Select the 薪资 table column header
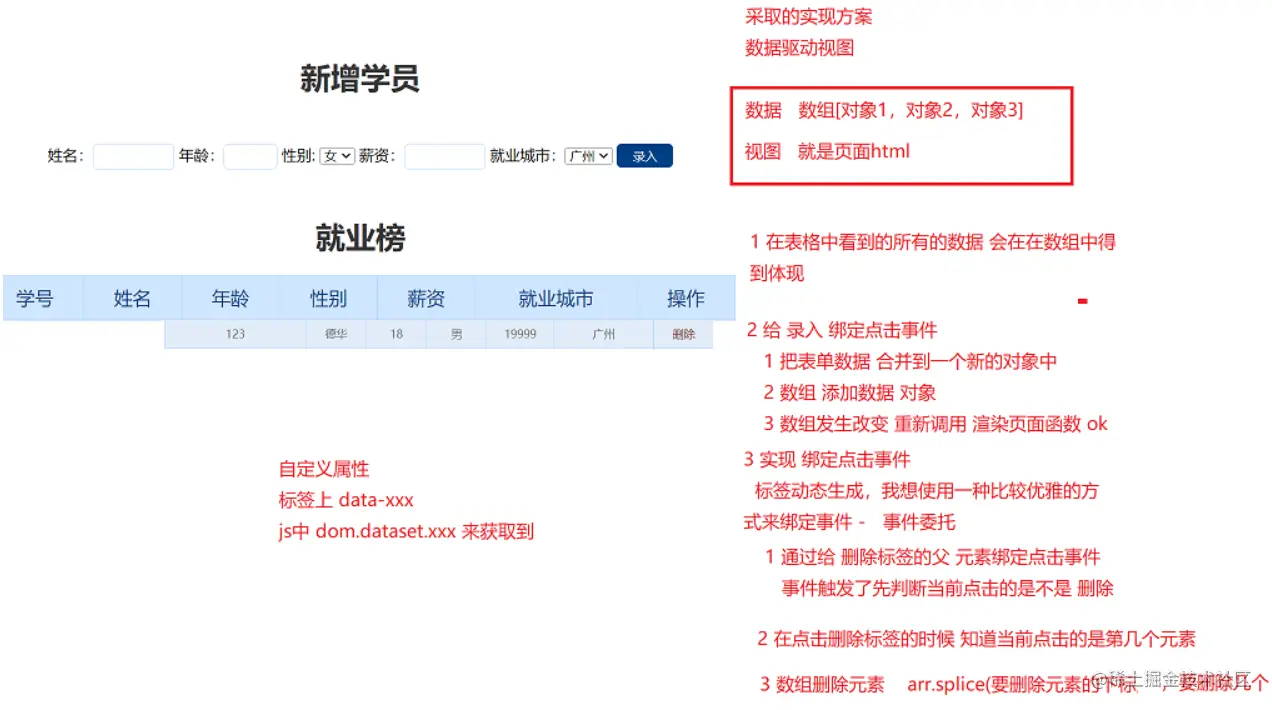The height and width of the screenshot is (710, 1272). coord(426,298)
